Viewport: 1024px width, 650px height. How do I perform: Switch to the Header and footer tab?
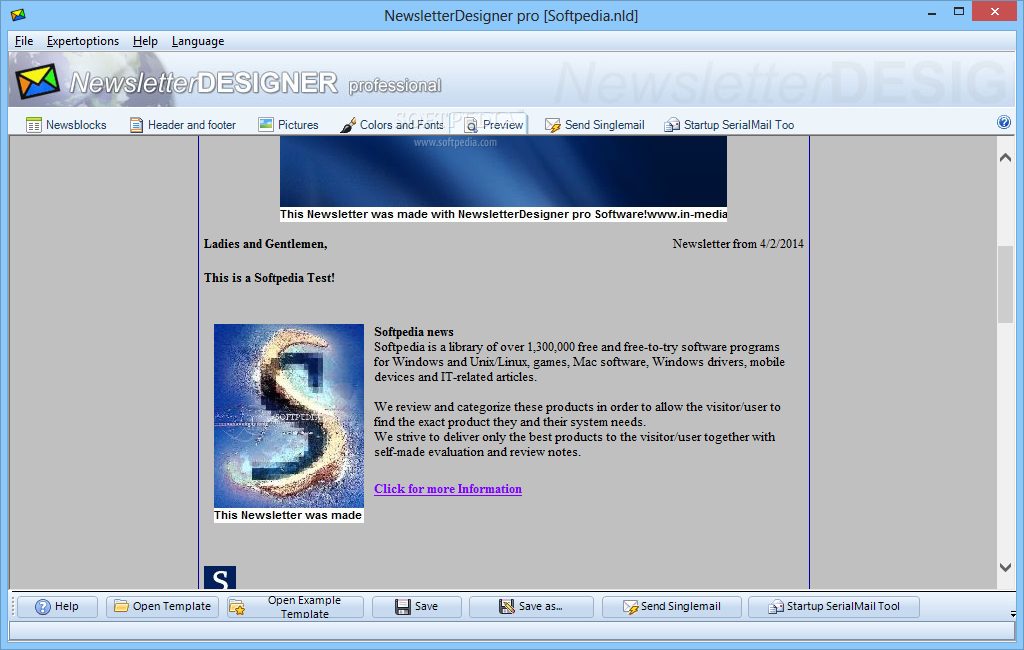(x=183, y=125)
